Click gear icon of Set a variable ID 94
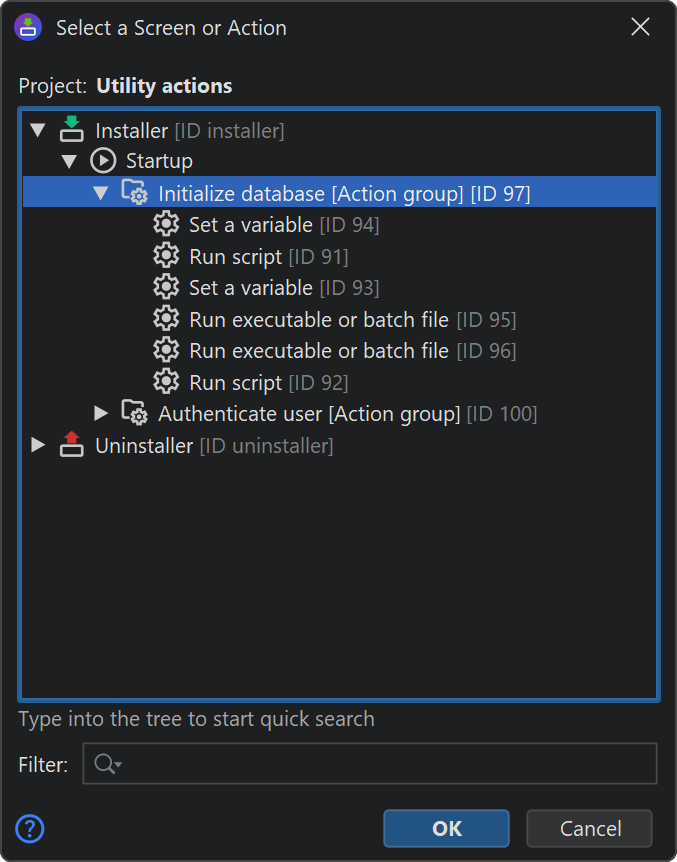 point(166,224)
